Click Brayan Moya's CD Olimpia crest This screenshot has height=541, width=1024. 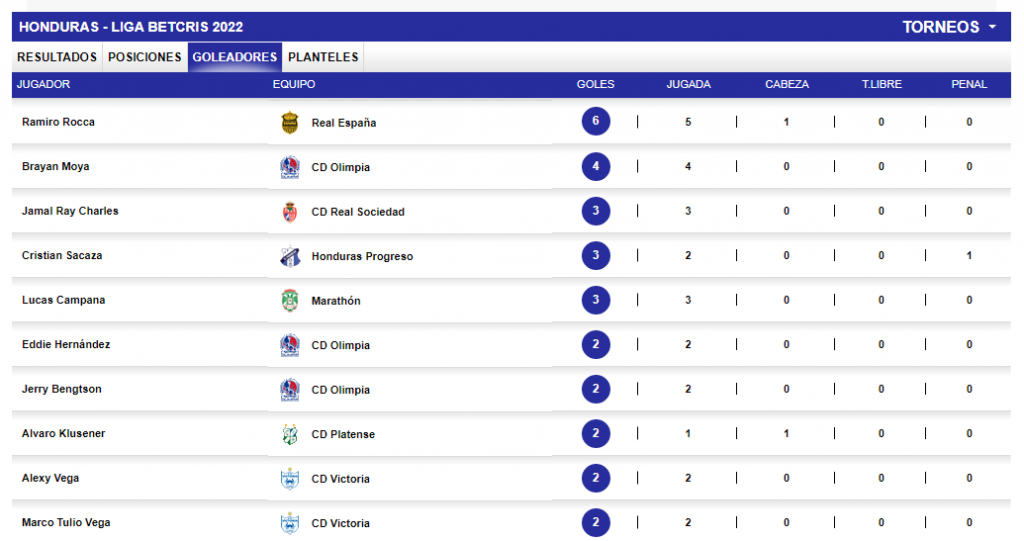tap(289, 167)
